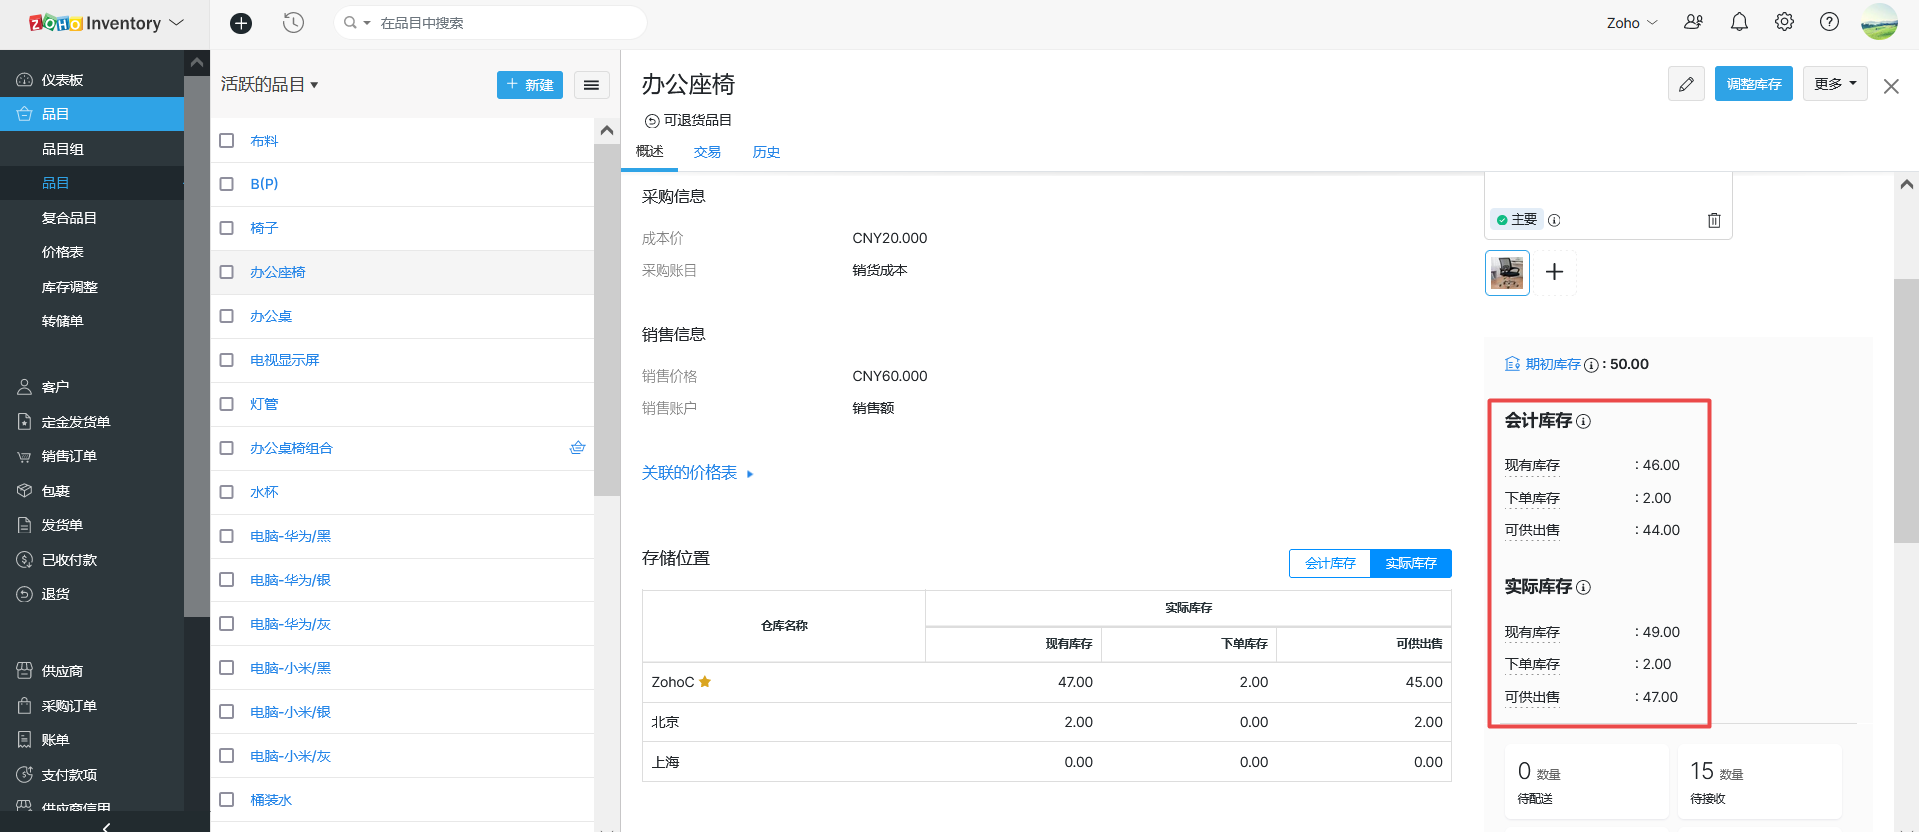
Task: Expand the Zoho organization dropdown
Action: [x=1631, y=23]
